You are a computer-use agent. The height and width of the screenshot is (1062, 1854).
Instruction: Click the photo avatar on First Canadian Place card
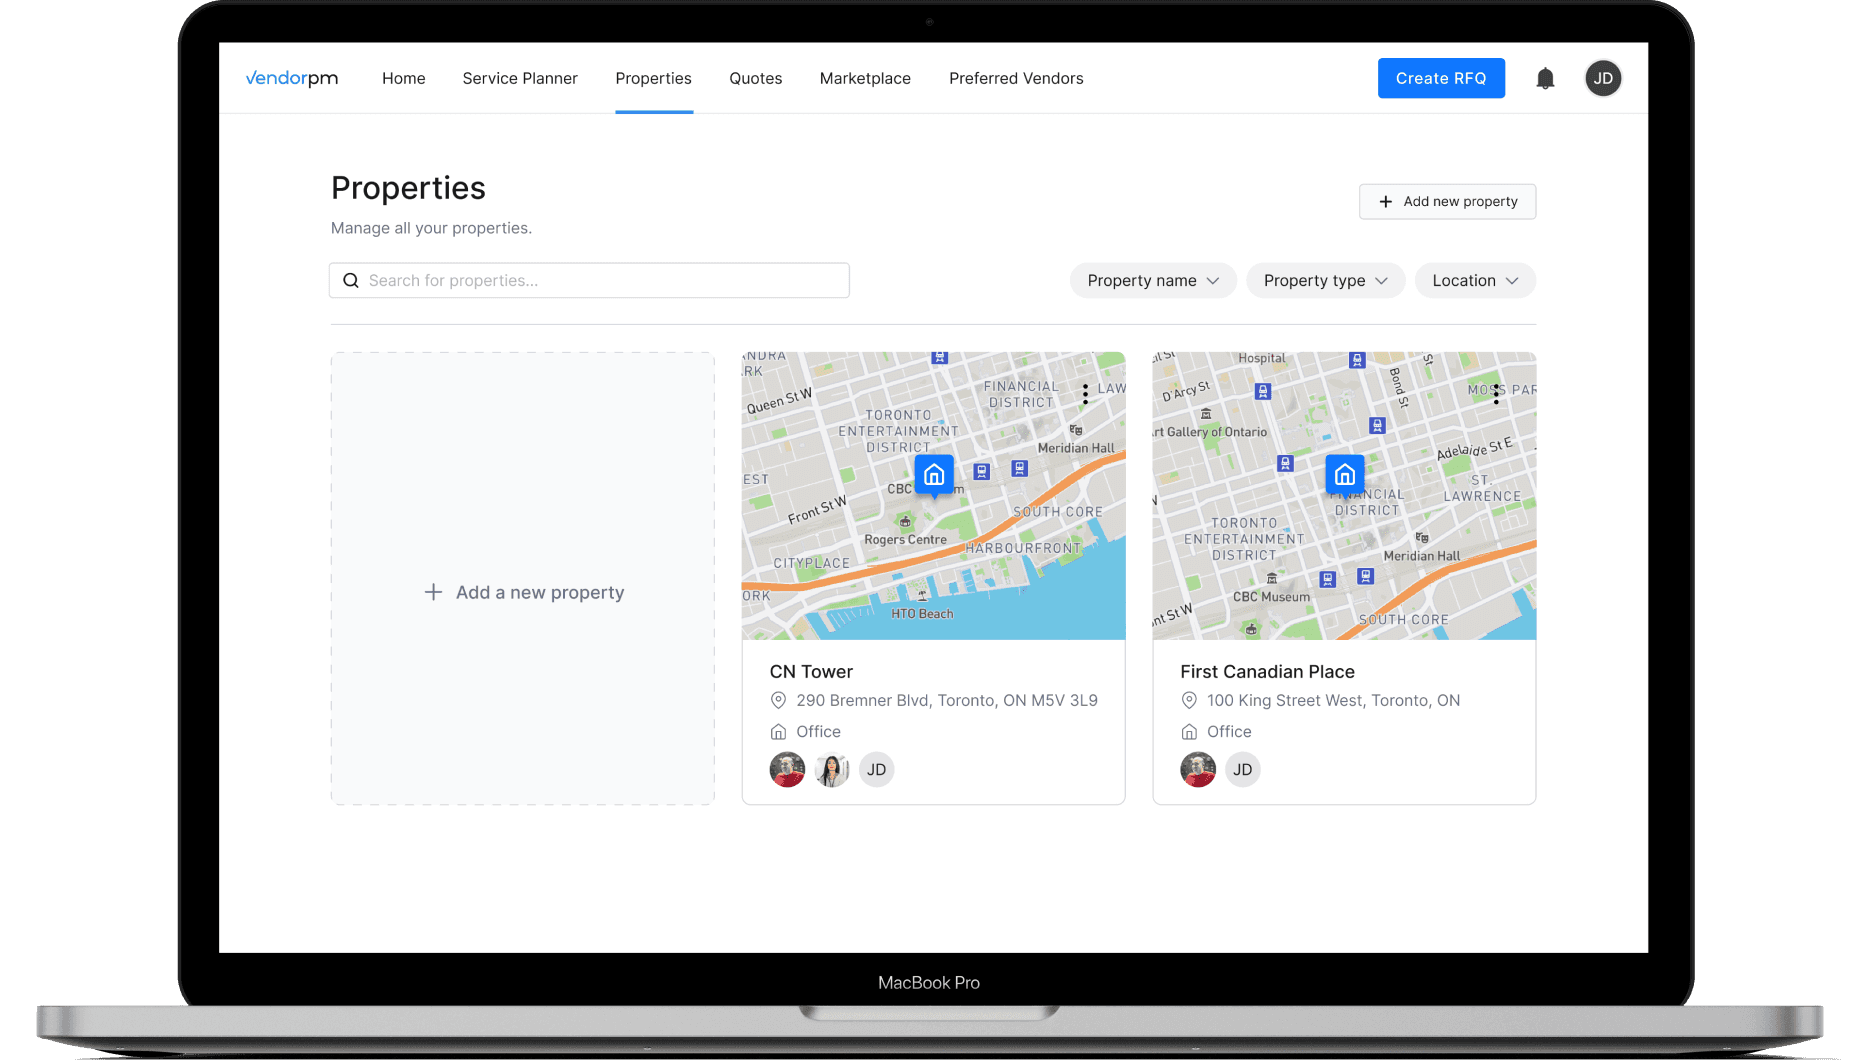click(x=1198, y=770)
